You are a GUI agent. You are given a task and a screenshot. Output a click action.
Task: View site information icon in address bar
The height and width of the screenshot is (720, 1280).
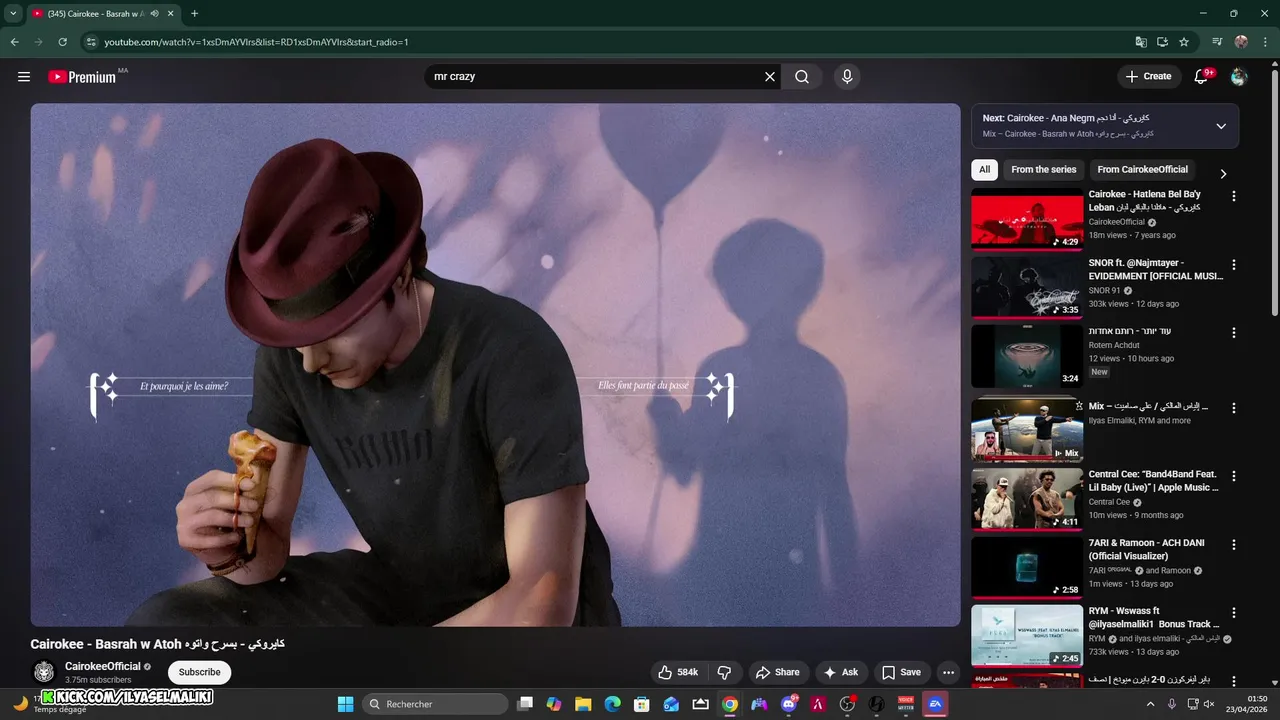point(90,42)
